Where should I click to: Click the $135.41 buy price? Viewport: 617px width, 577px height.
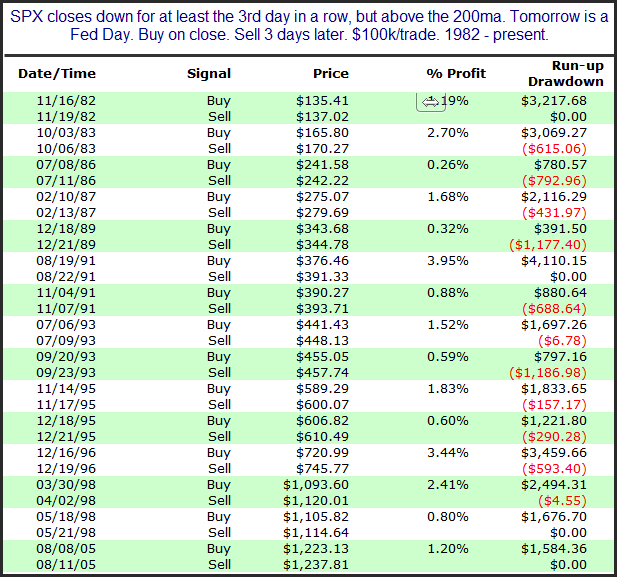(x=322, y=101)
